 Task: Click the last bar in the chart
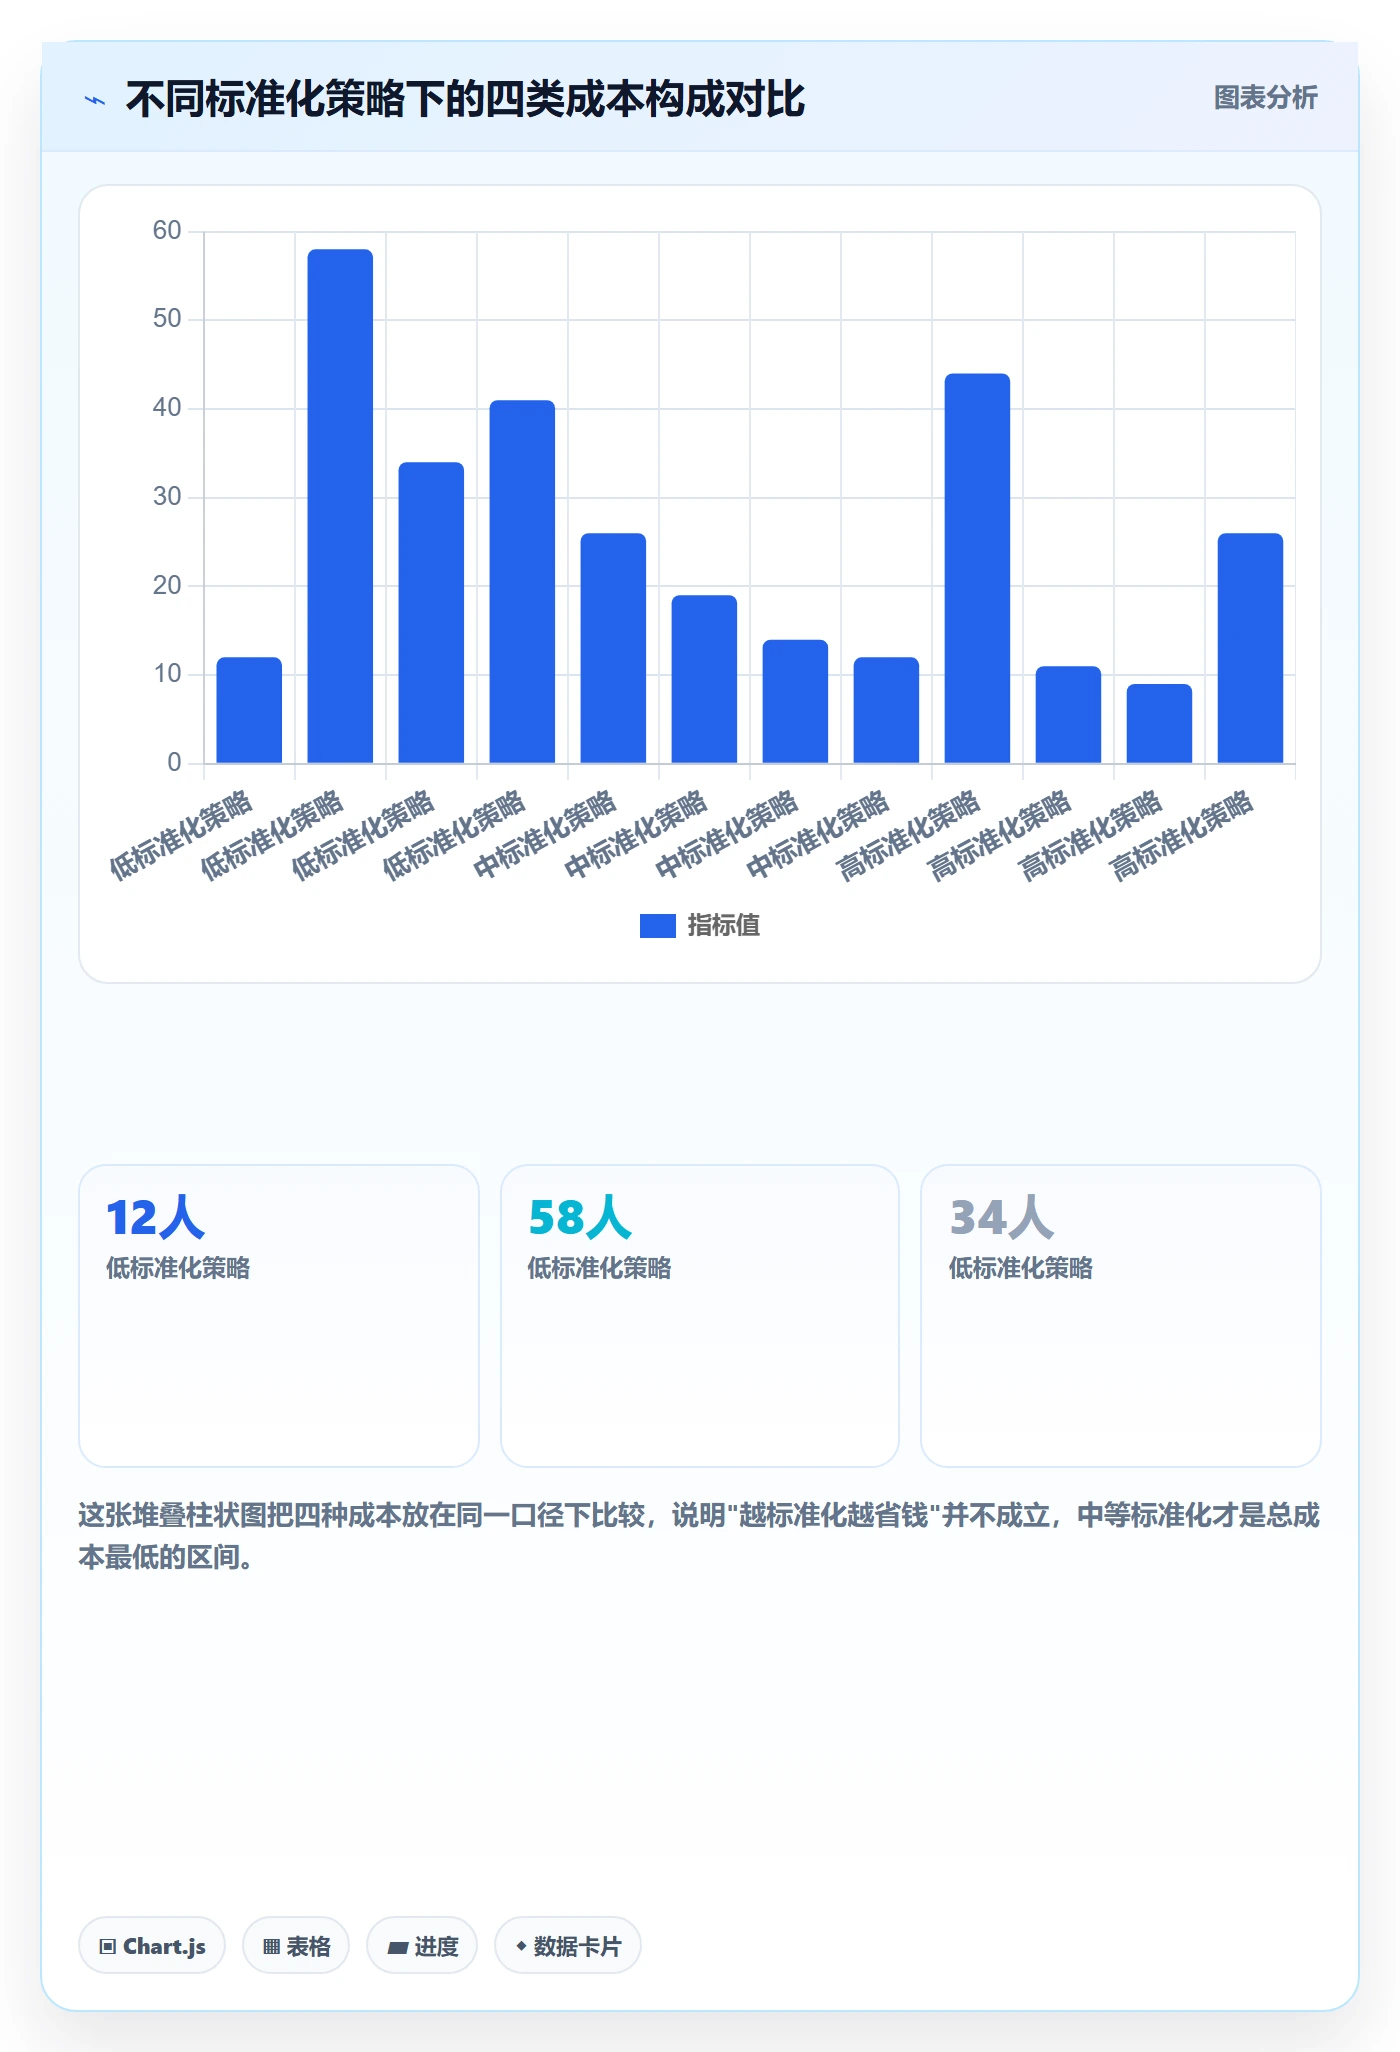(x=1250, y=648)
